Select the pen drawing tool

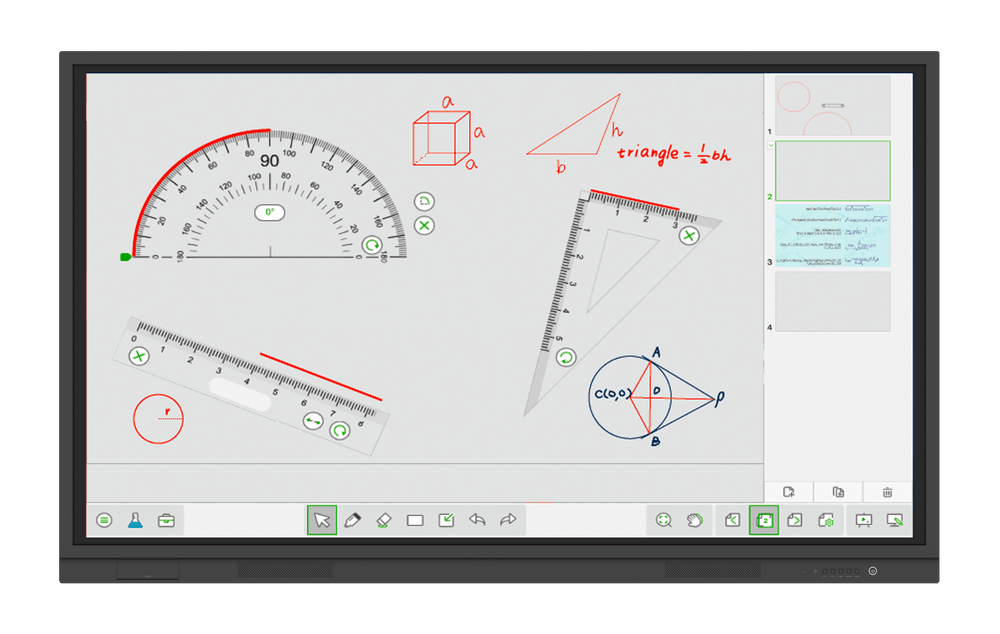click(352, 520)
